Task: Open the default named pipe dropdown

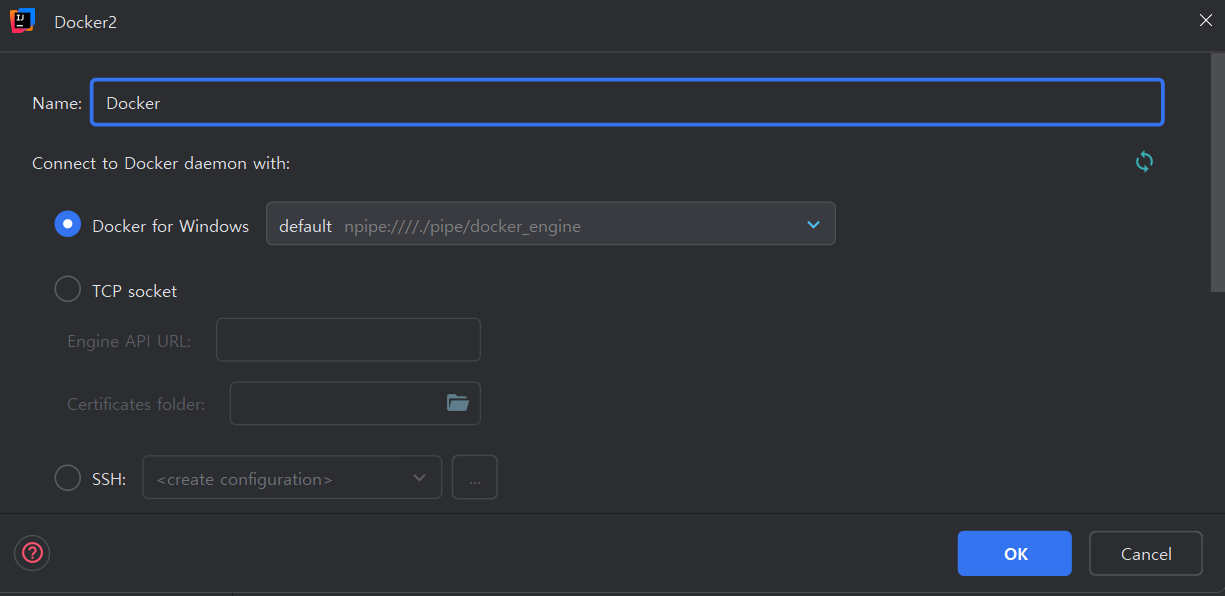Action: [550, 223]
